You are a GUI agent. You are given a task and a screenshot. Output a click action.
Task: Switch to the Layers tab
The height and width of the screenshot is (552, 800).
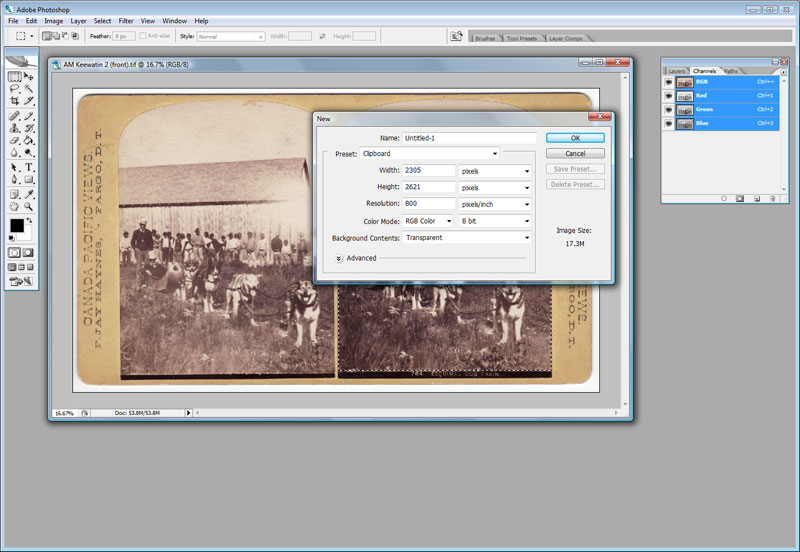[x=677, y=71]
